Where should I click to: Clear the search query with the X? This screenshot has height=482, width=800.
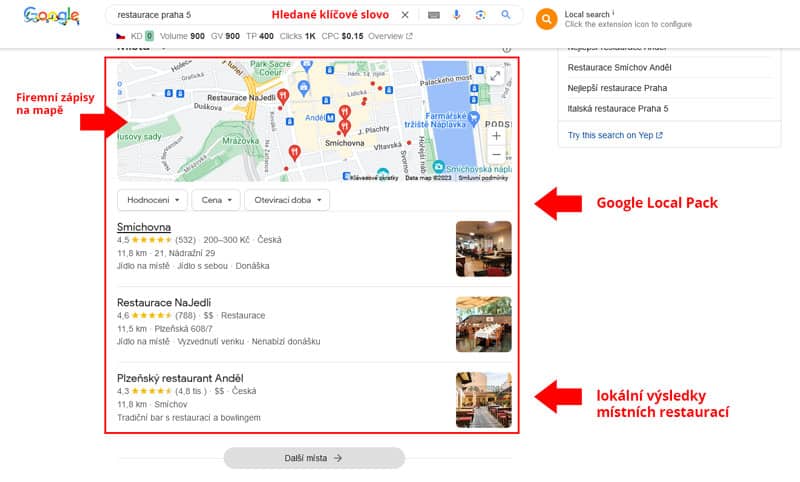point(405,15)
